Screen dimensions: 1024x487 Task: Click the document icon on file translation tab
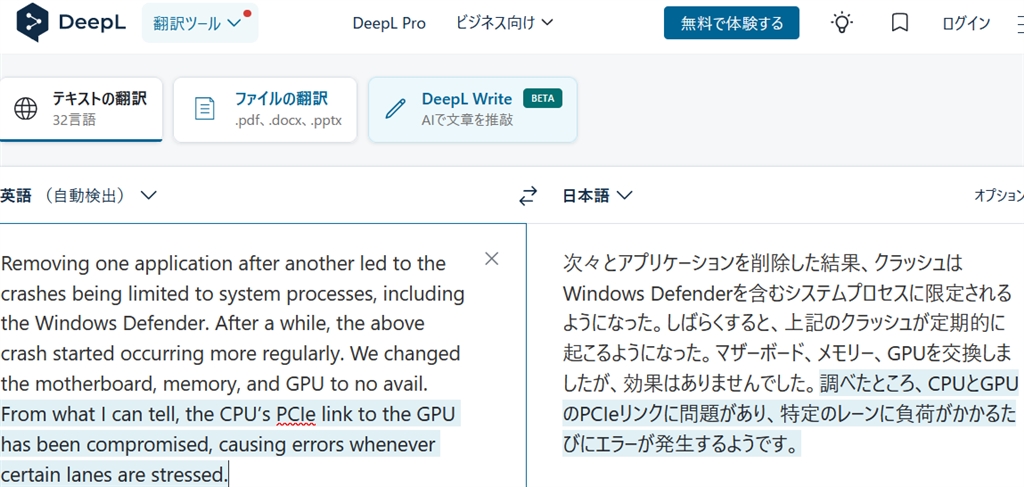coord(205,108)
